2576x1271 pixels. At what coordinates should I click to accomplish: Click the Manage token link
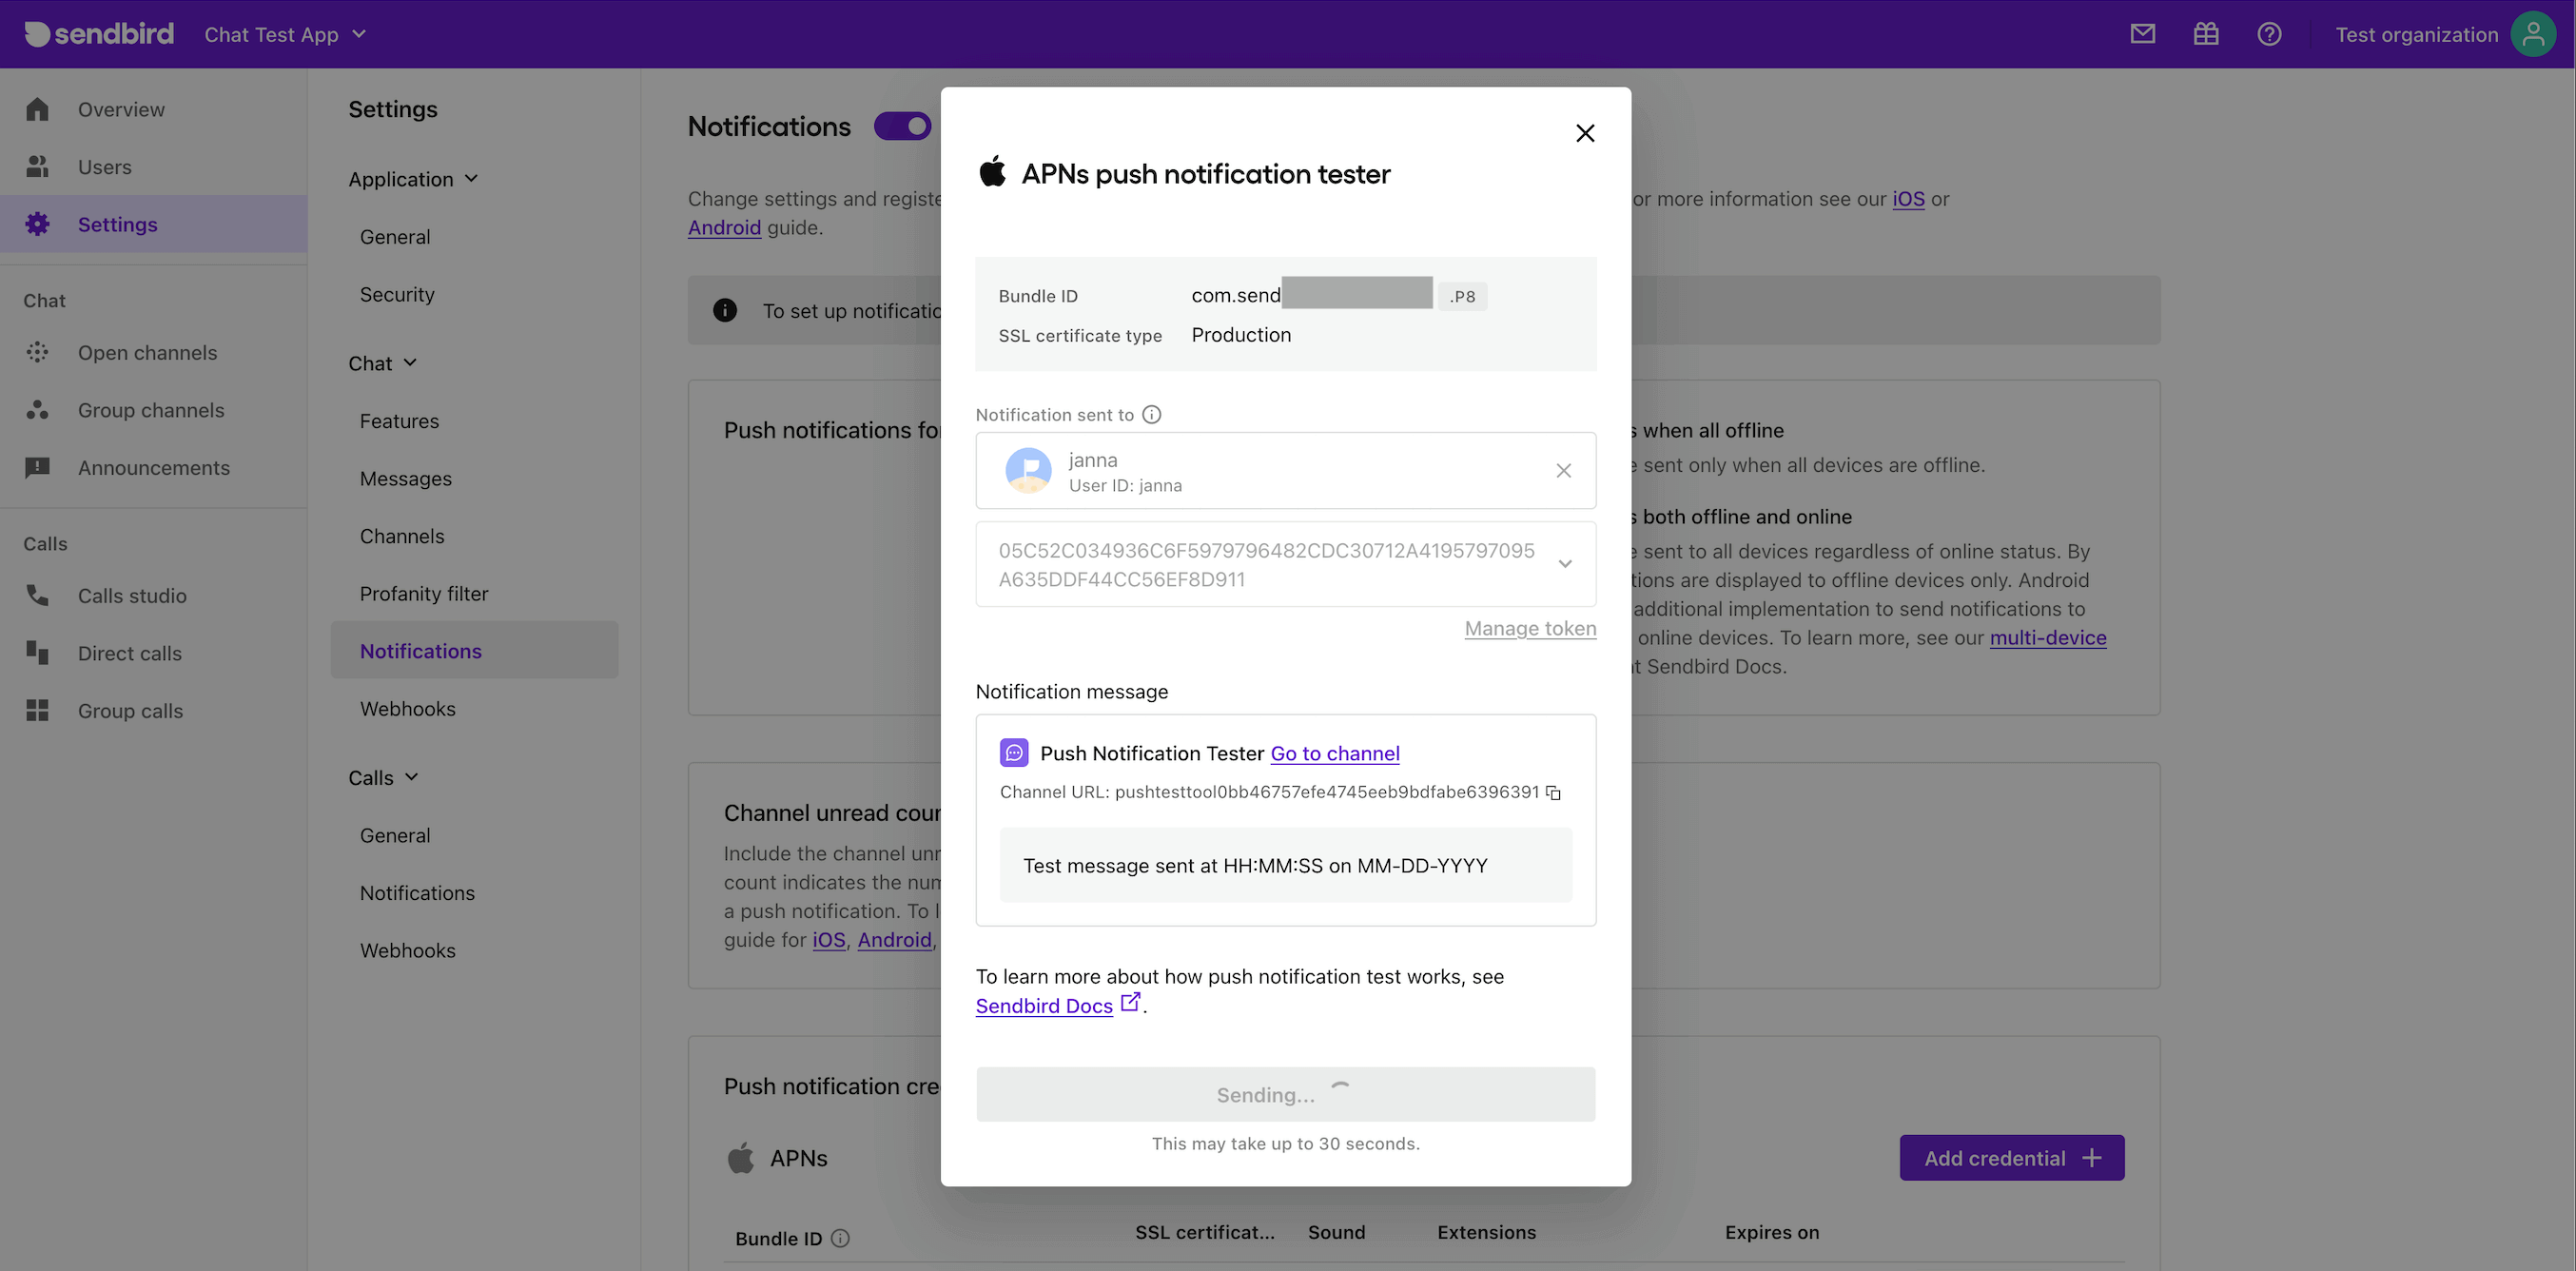[1530, 627]
